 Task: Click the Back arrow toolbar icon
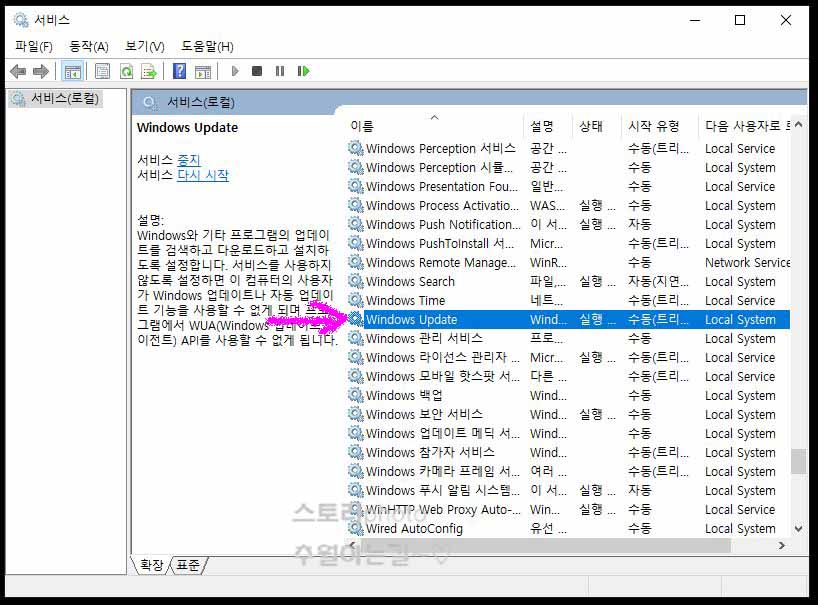click(x=18, y=71)
